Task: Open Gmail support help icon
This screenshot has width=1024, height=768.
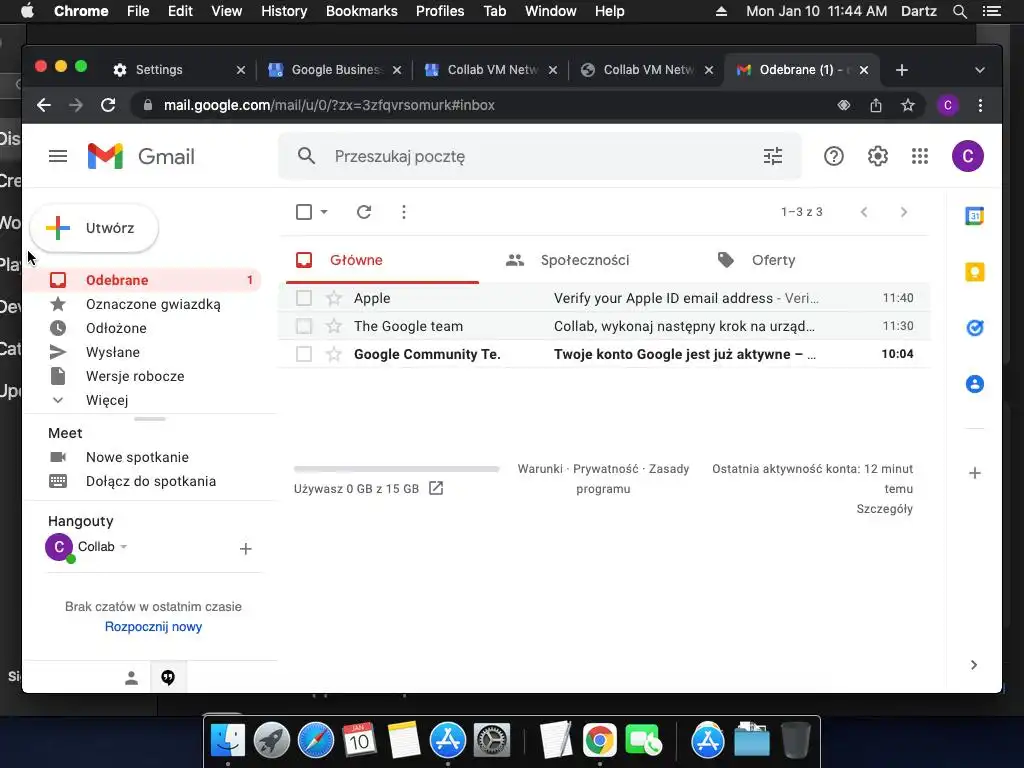Action: [833, 156]
